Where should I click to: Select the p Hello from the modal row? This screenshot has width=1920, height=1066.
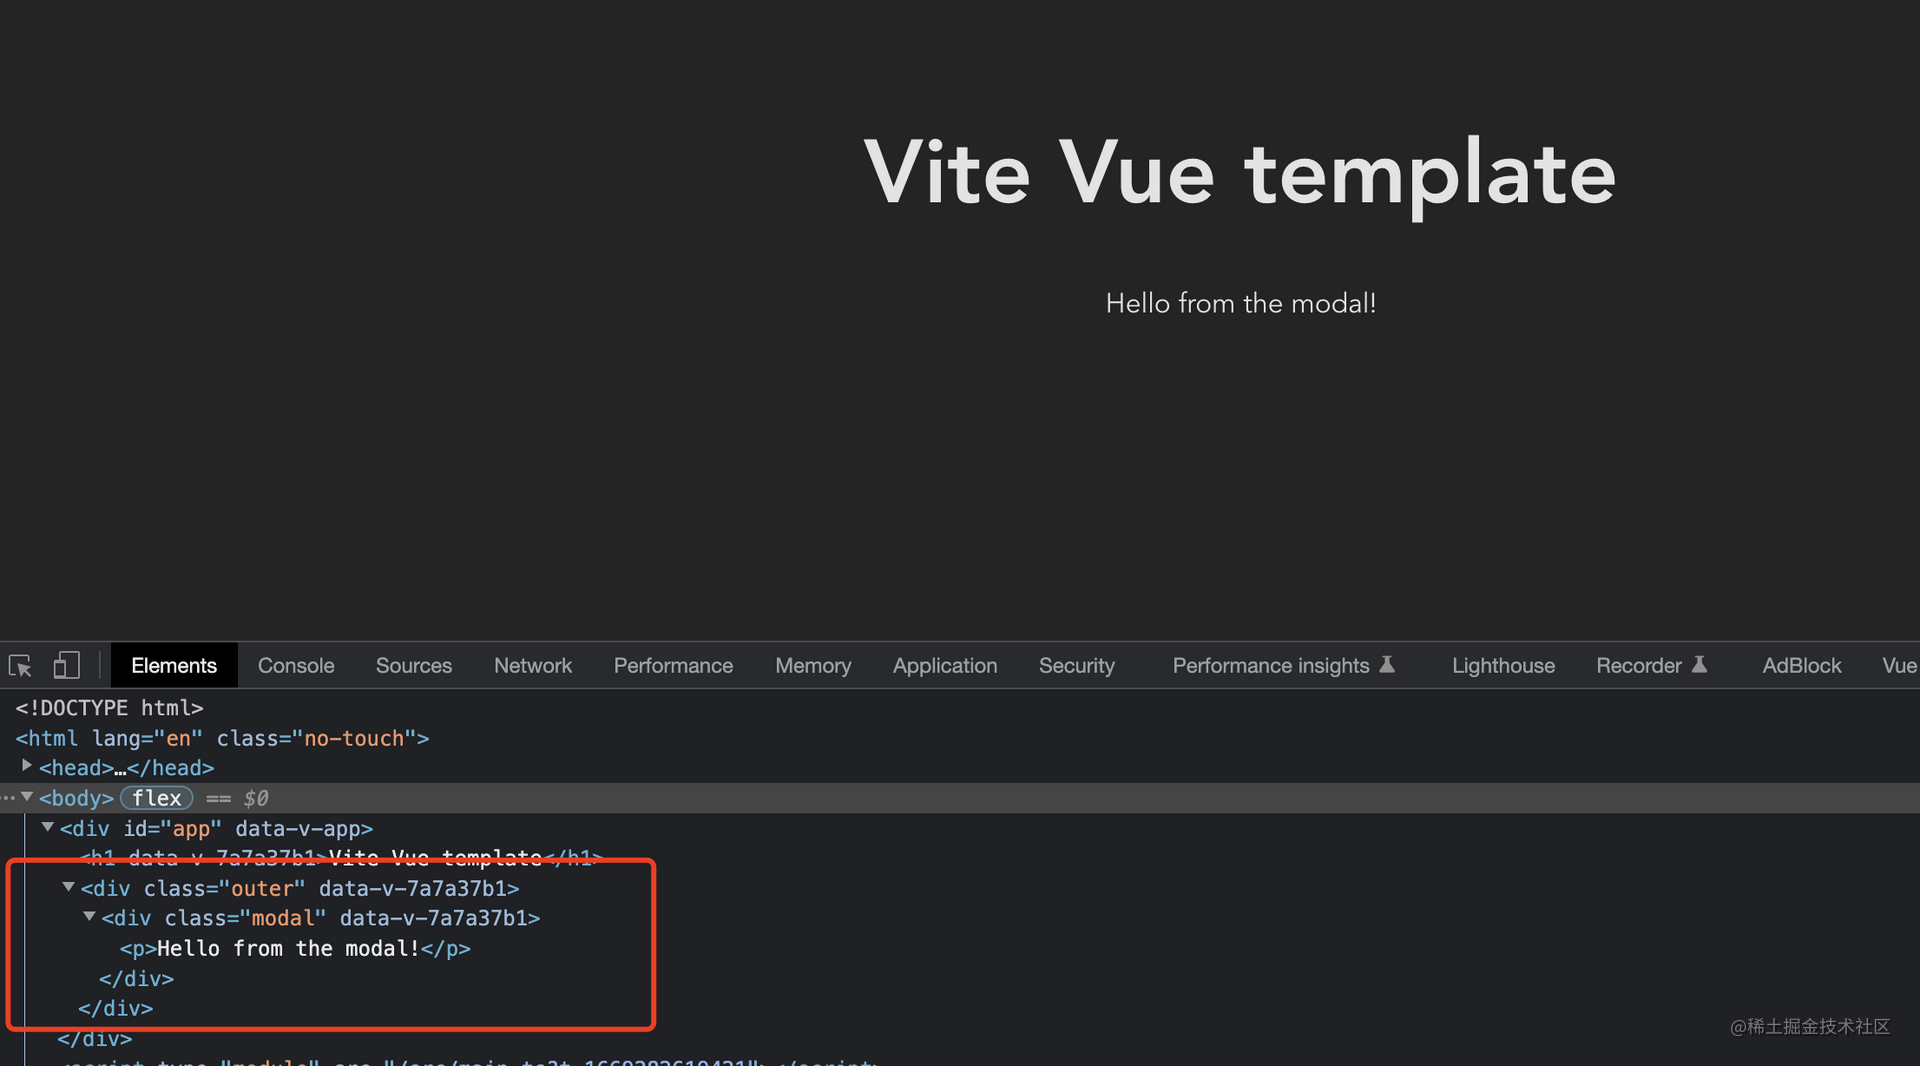[x=295, y=948]
